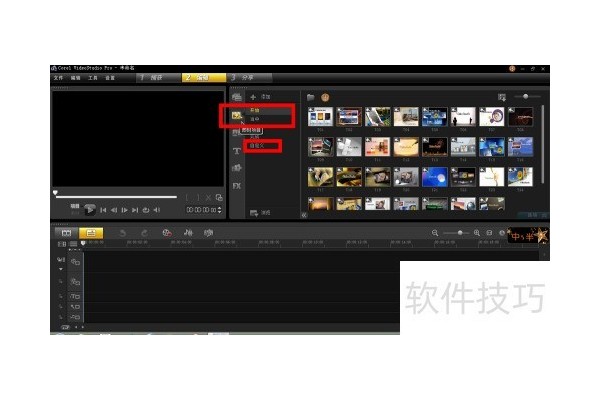Screen dimensions: 600x400
Task: Toggle the video track button
Action: click(x=75, y=262)
